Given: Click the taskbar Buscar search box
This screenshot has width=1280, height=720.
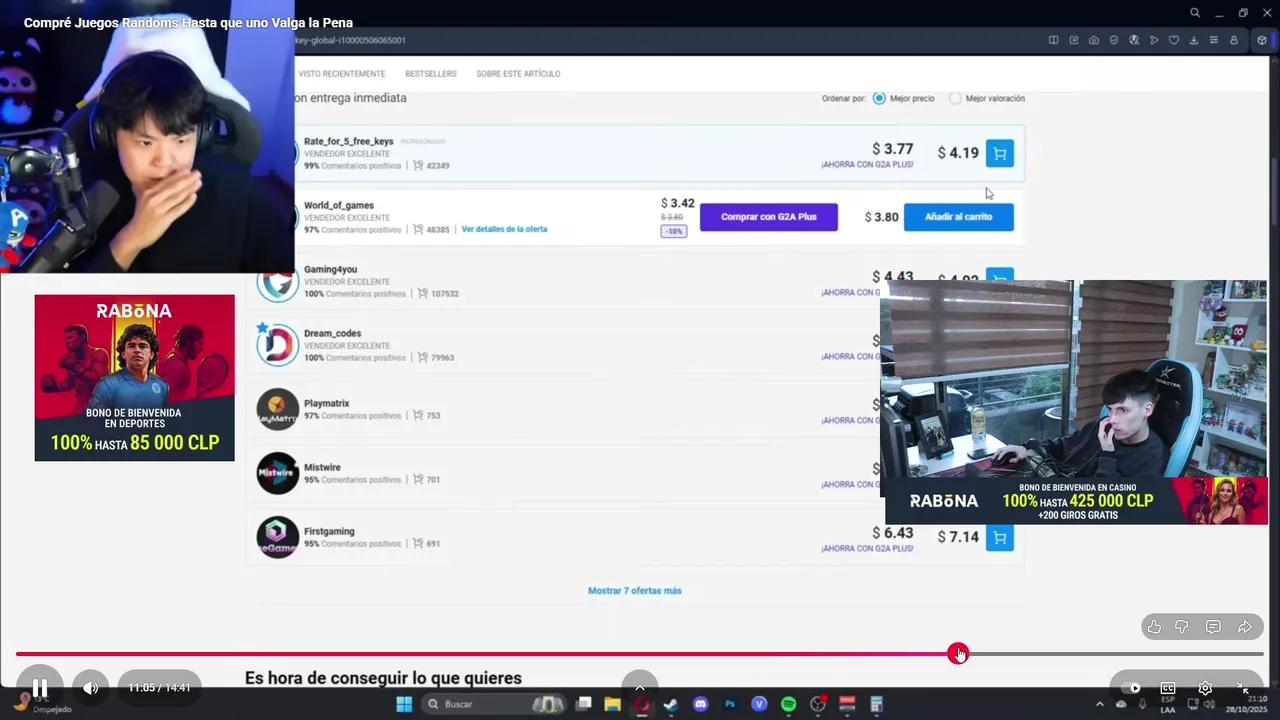Looking at the screenshot, I should coord(494,704).
